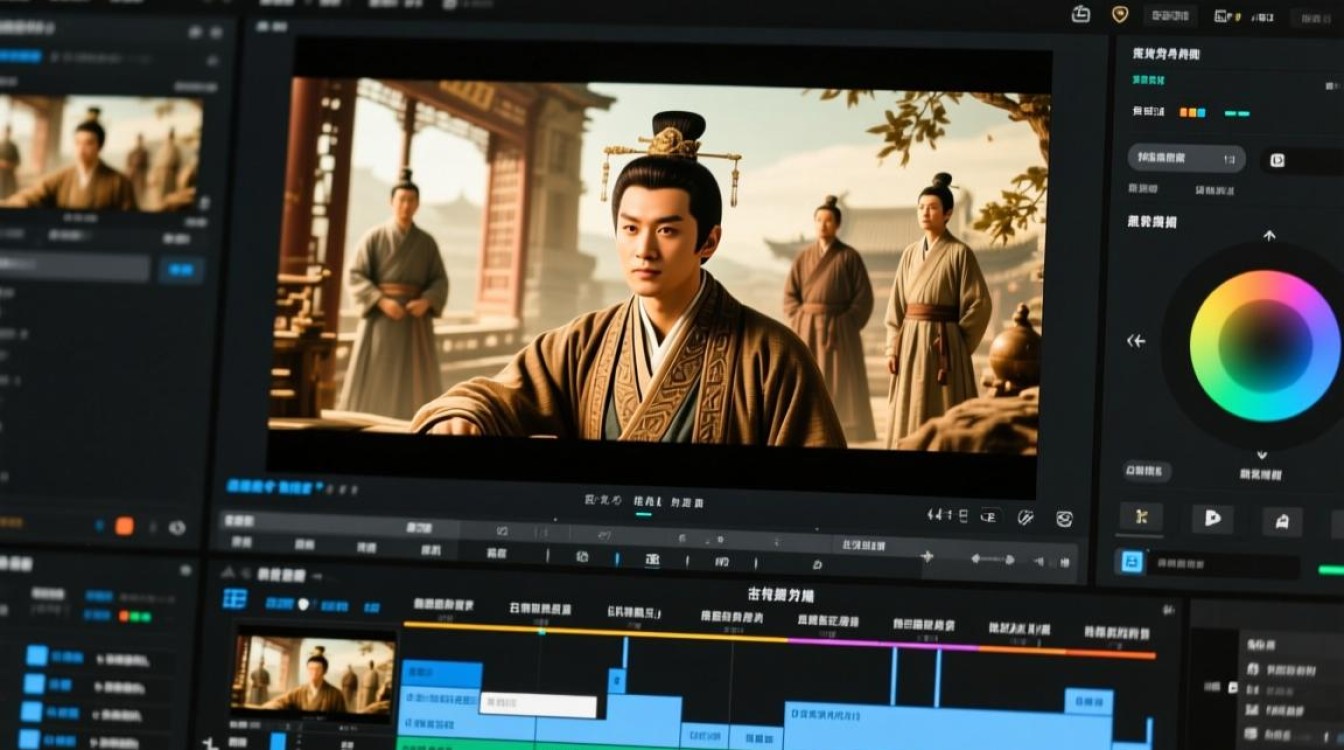Click the pen slash icon below the viewer
This screenshot has height=750, width=1344.
(x=1025, y=517)
